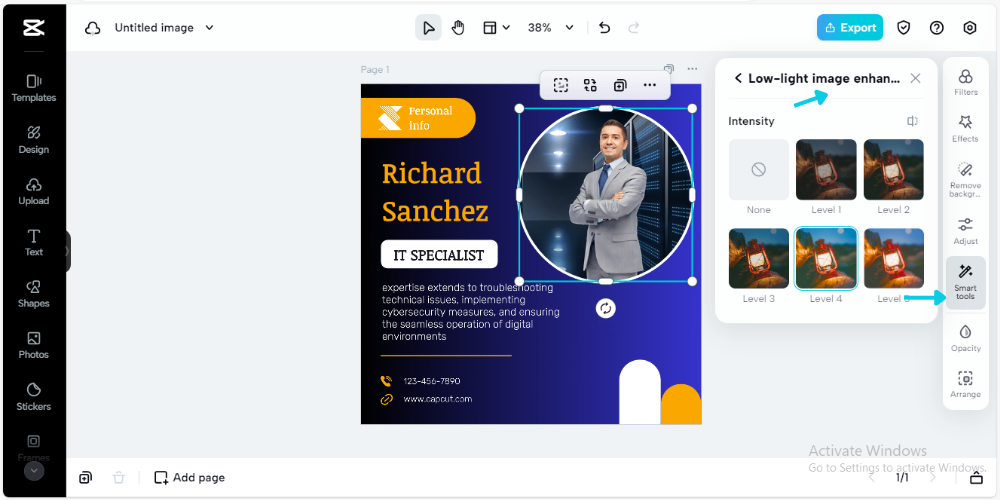
Task: Collapse the left panel arrow handle
Action: pyautogui.click(x=67, y=251)
